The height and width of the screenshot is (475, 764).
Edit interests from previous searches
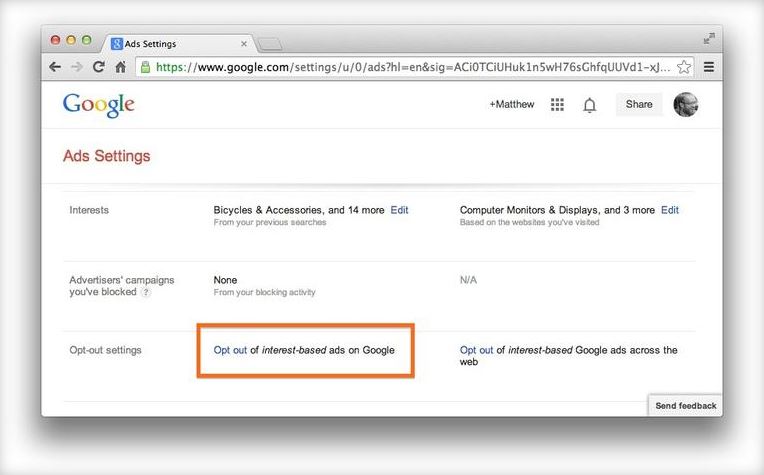coord(399,210)
